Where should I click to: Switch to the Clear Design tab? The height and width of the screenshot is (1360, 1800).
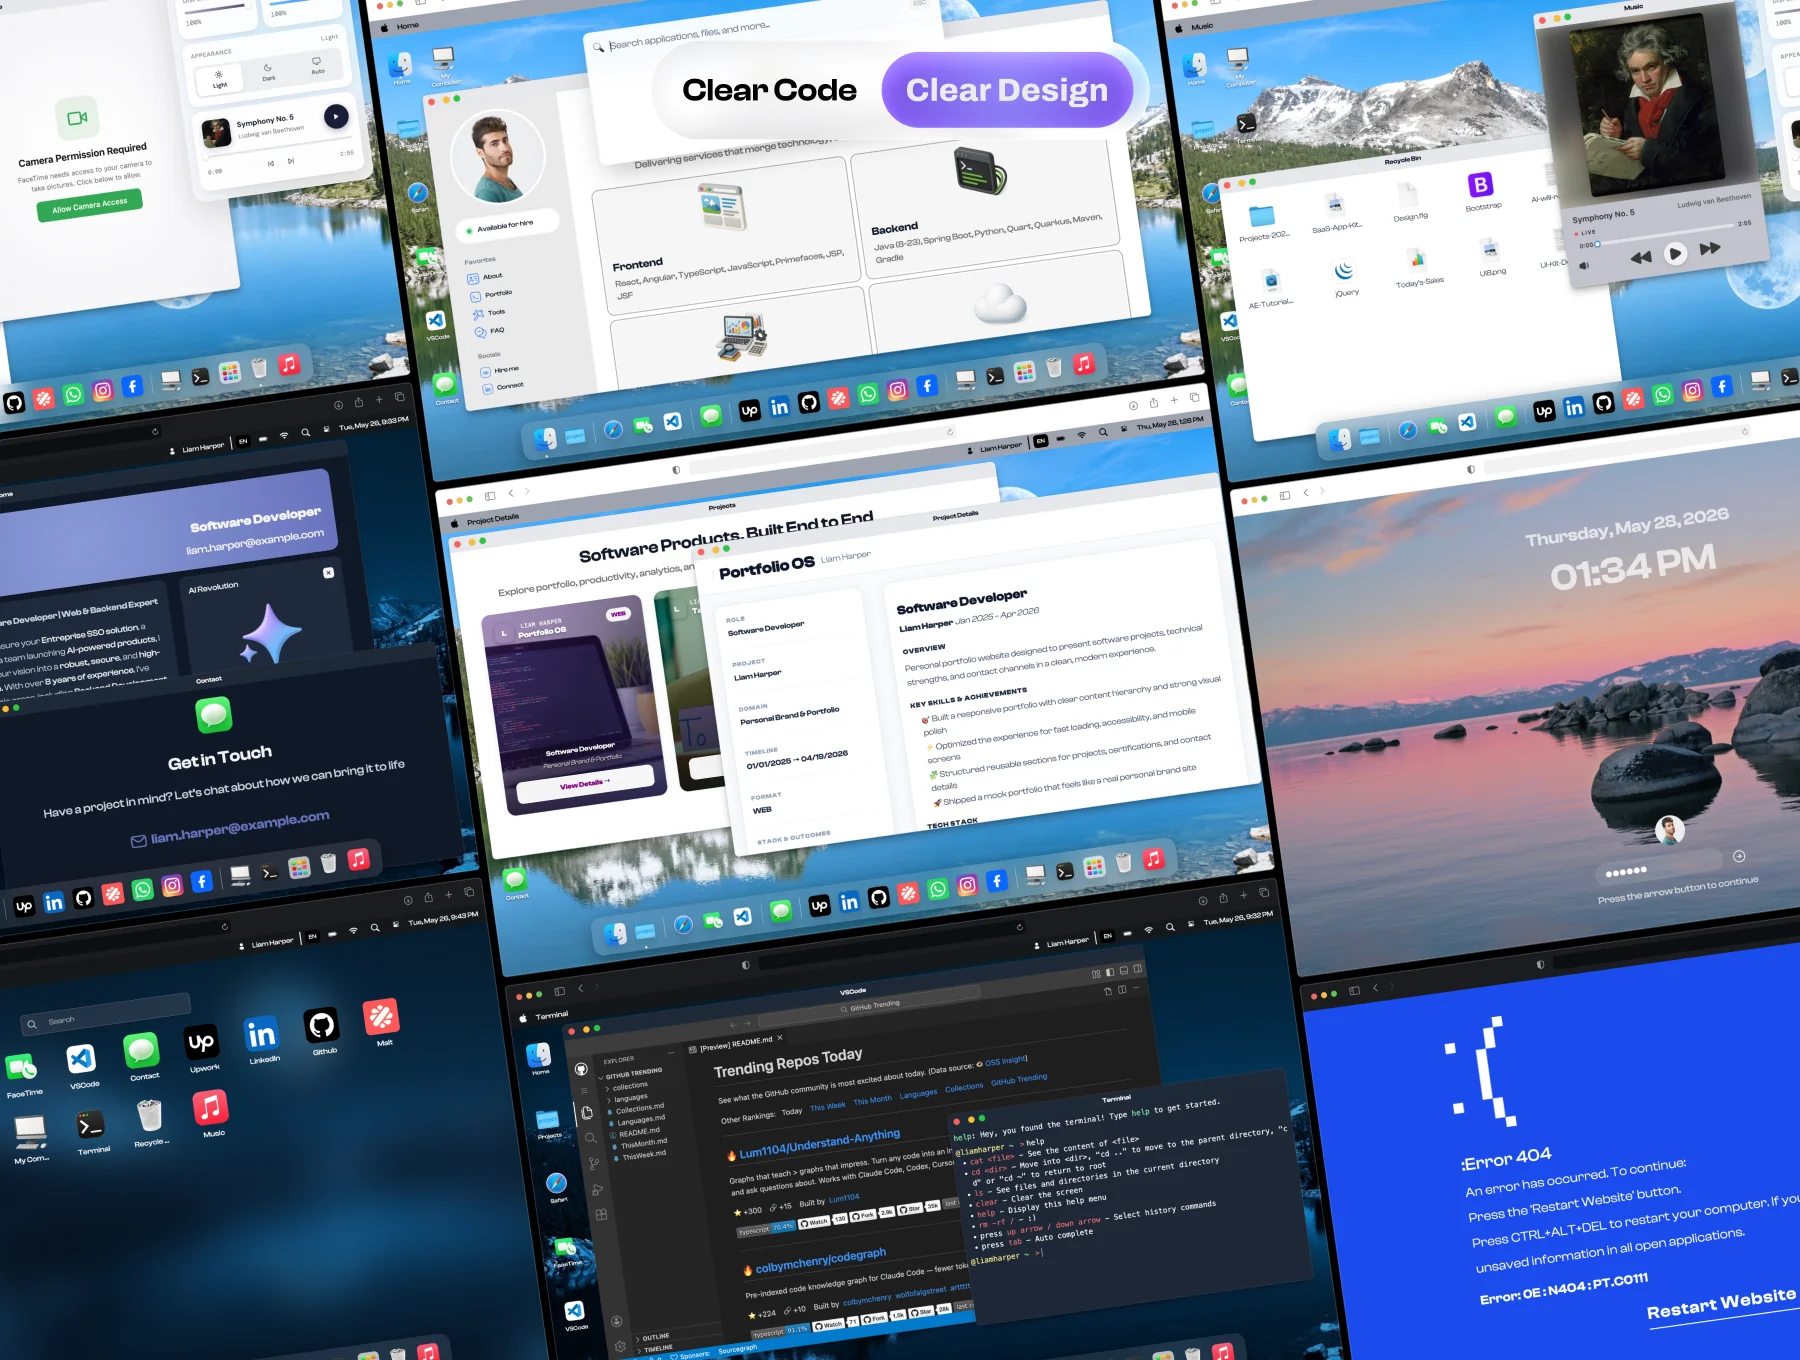click(x=1007, y=90)
